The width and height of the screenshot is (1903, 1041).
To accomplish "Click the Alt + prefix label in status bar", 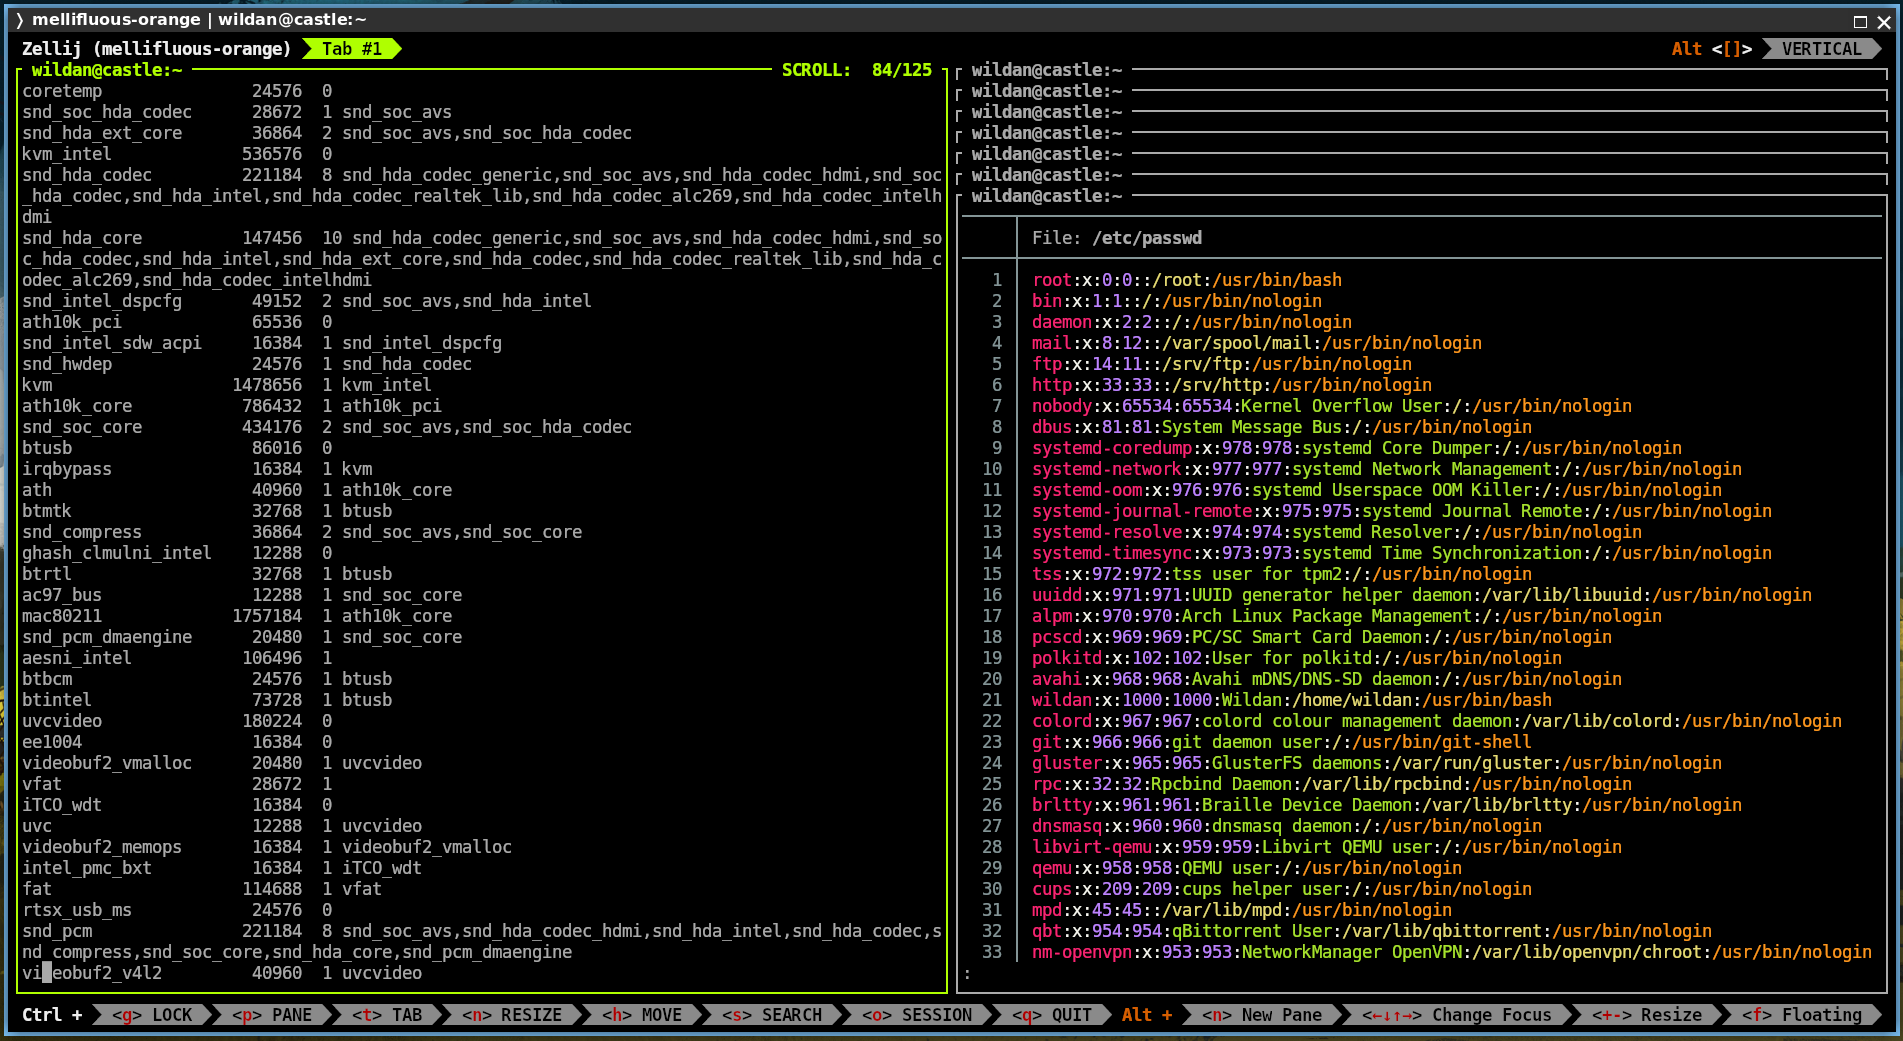I will (x=1147, y=1015).
